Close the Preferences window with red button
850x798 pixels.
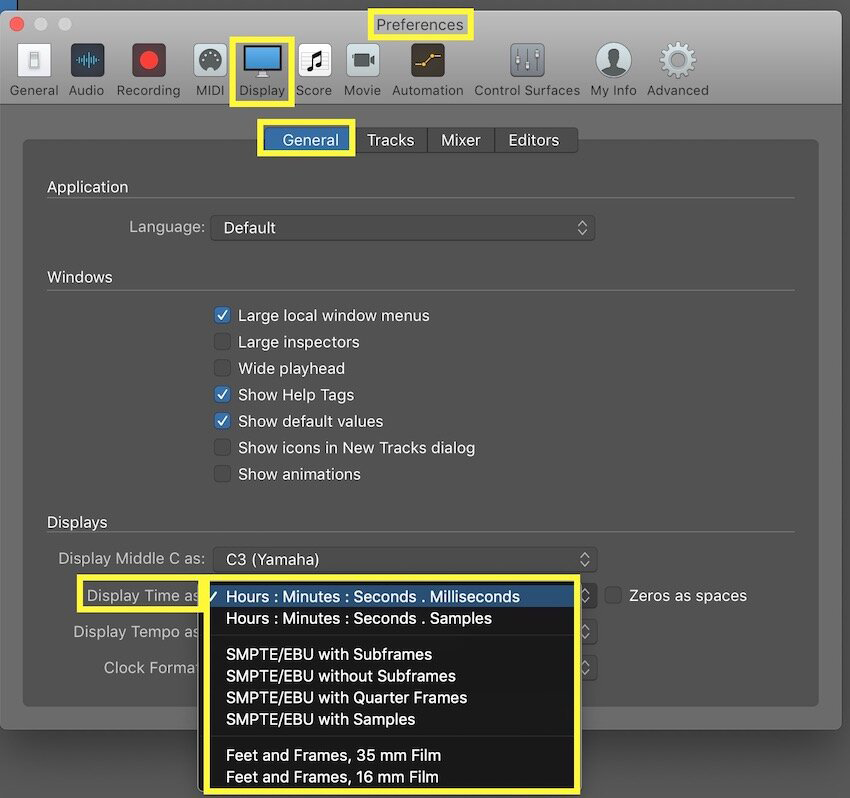click(x=17, y=24)
